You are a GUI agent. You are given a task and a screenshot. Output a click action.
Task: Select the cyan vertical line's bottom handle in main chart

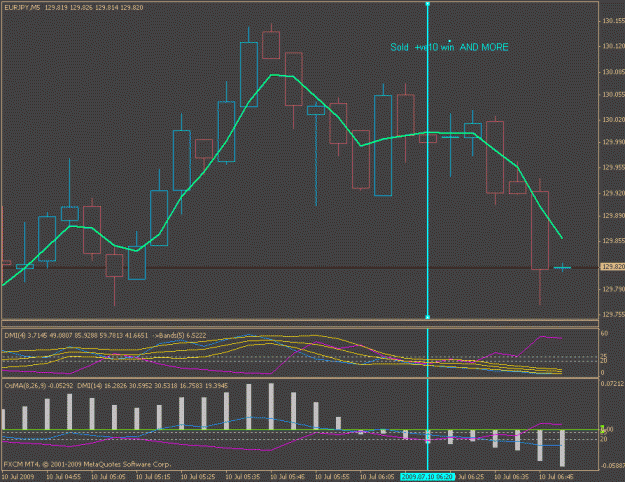[428, 317]
